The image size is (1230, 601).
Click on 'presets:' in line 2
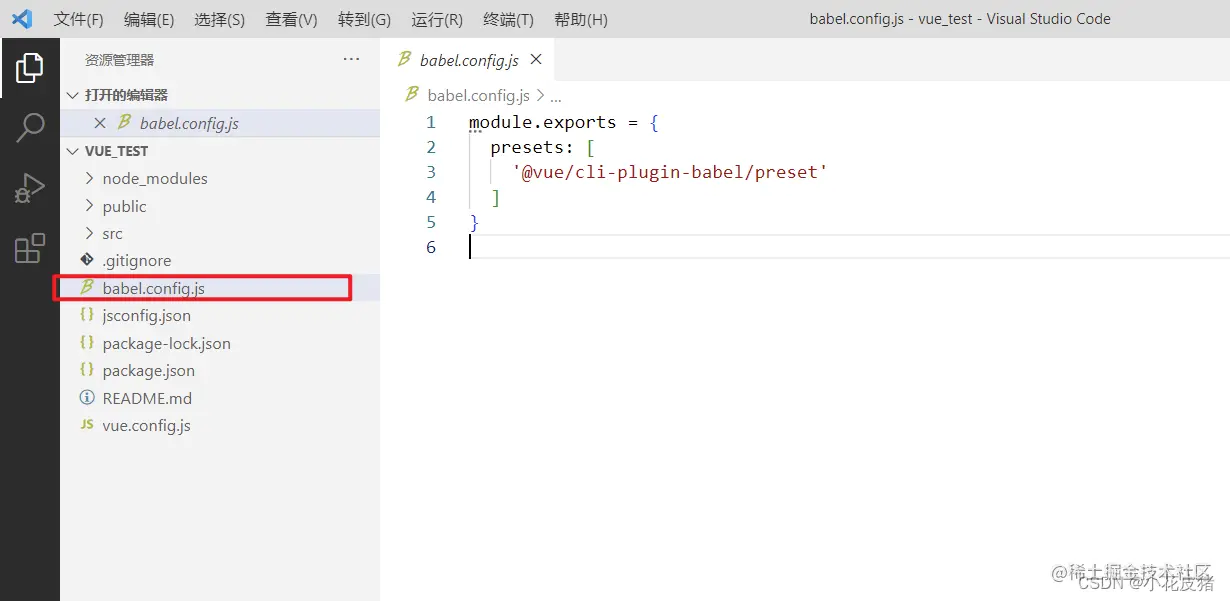(x=533, y=148)
